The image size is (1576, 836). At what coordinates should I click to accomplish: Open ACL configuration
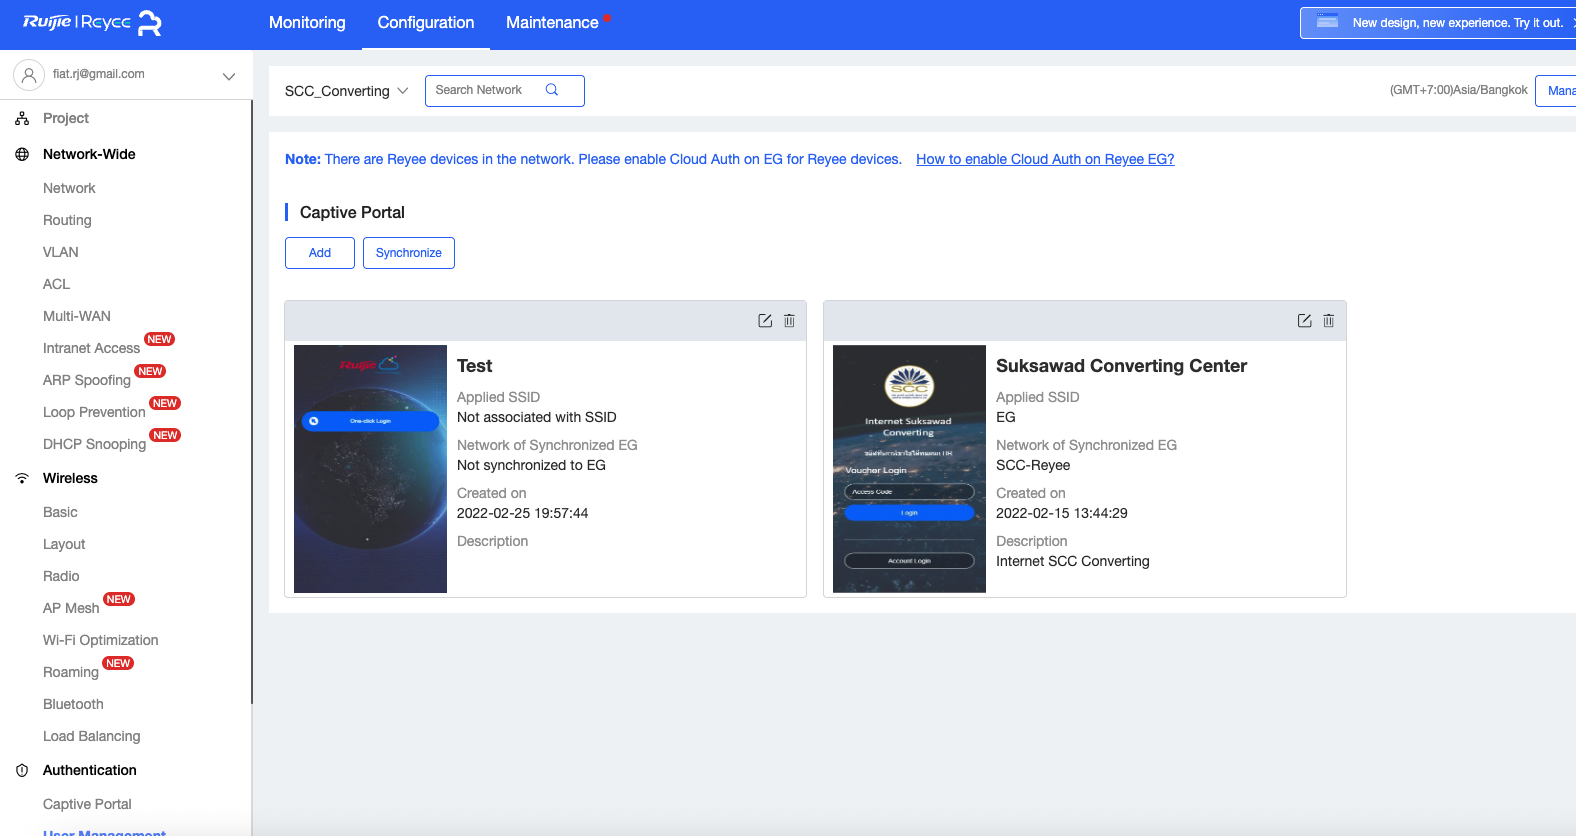point(56,284)
